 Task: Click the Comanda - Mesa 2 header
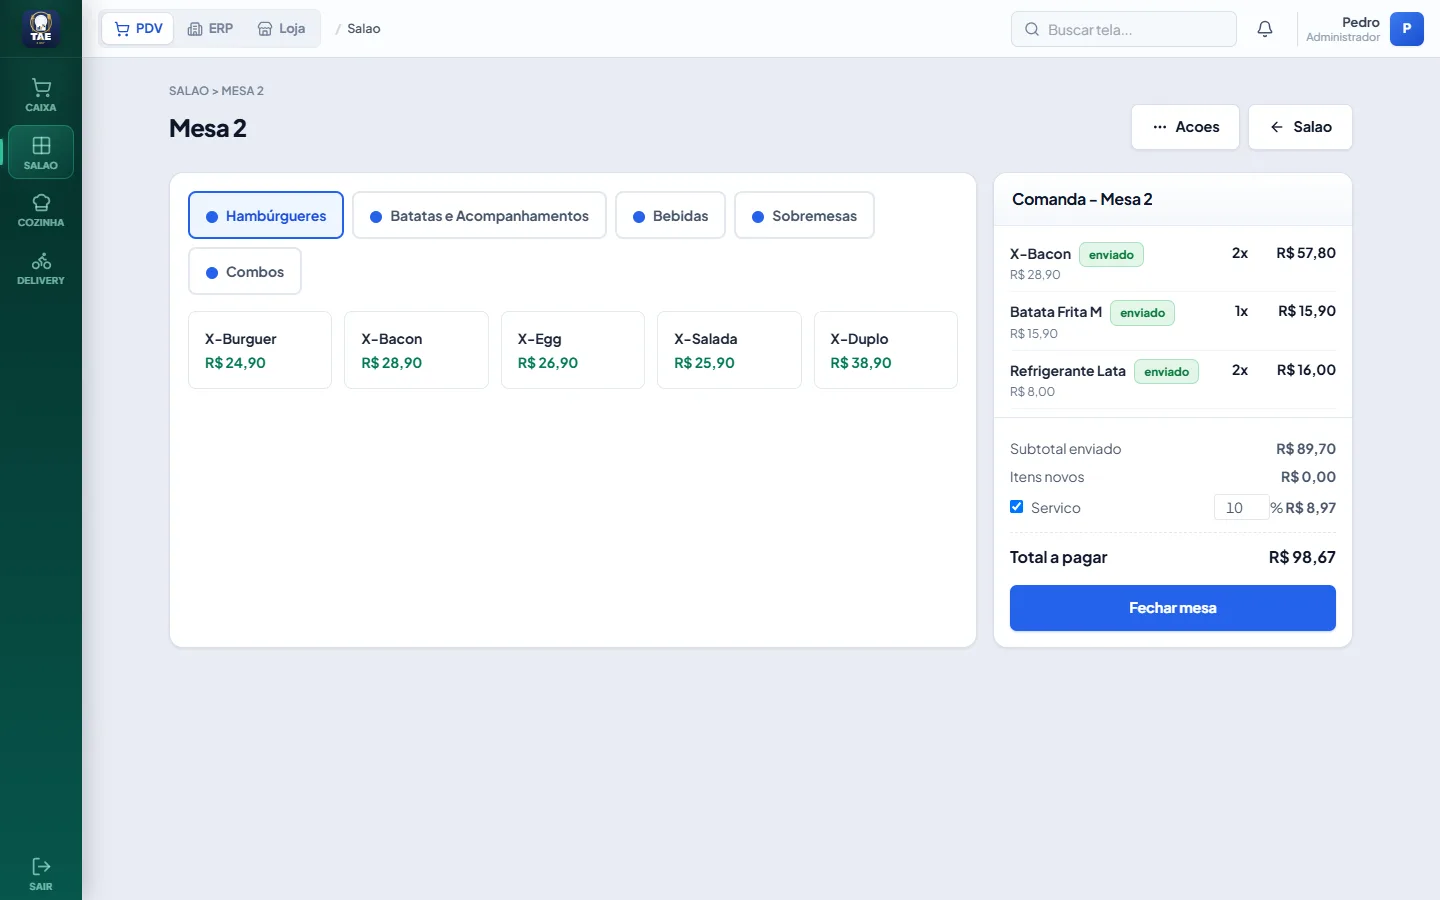[x=1082, y=199]
